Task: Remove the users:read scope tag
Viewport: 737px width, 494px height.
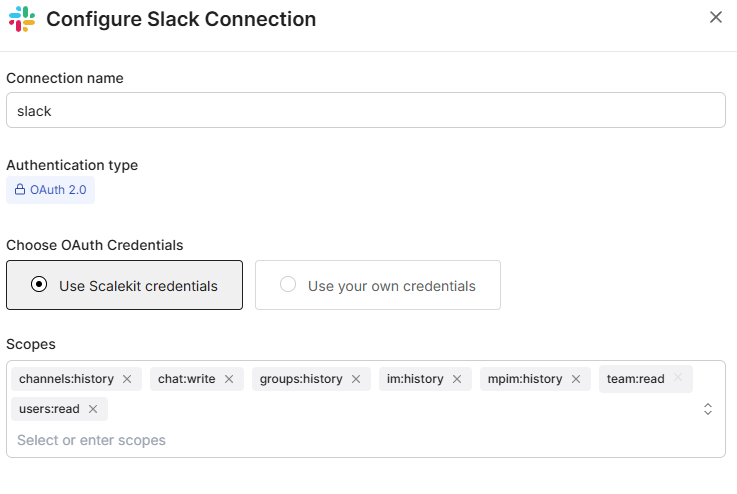Action: pyautogui.click(x=93, y=409)
